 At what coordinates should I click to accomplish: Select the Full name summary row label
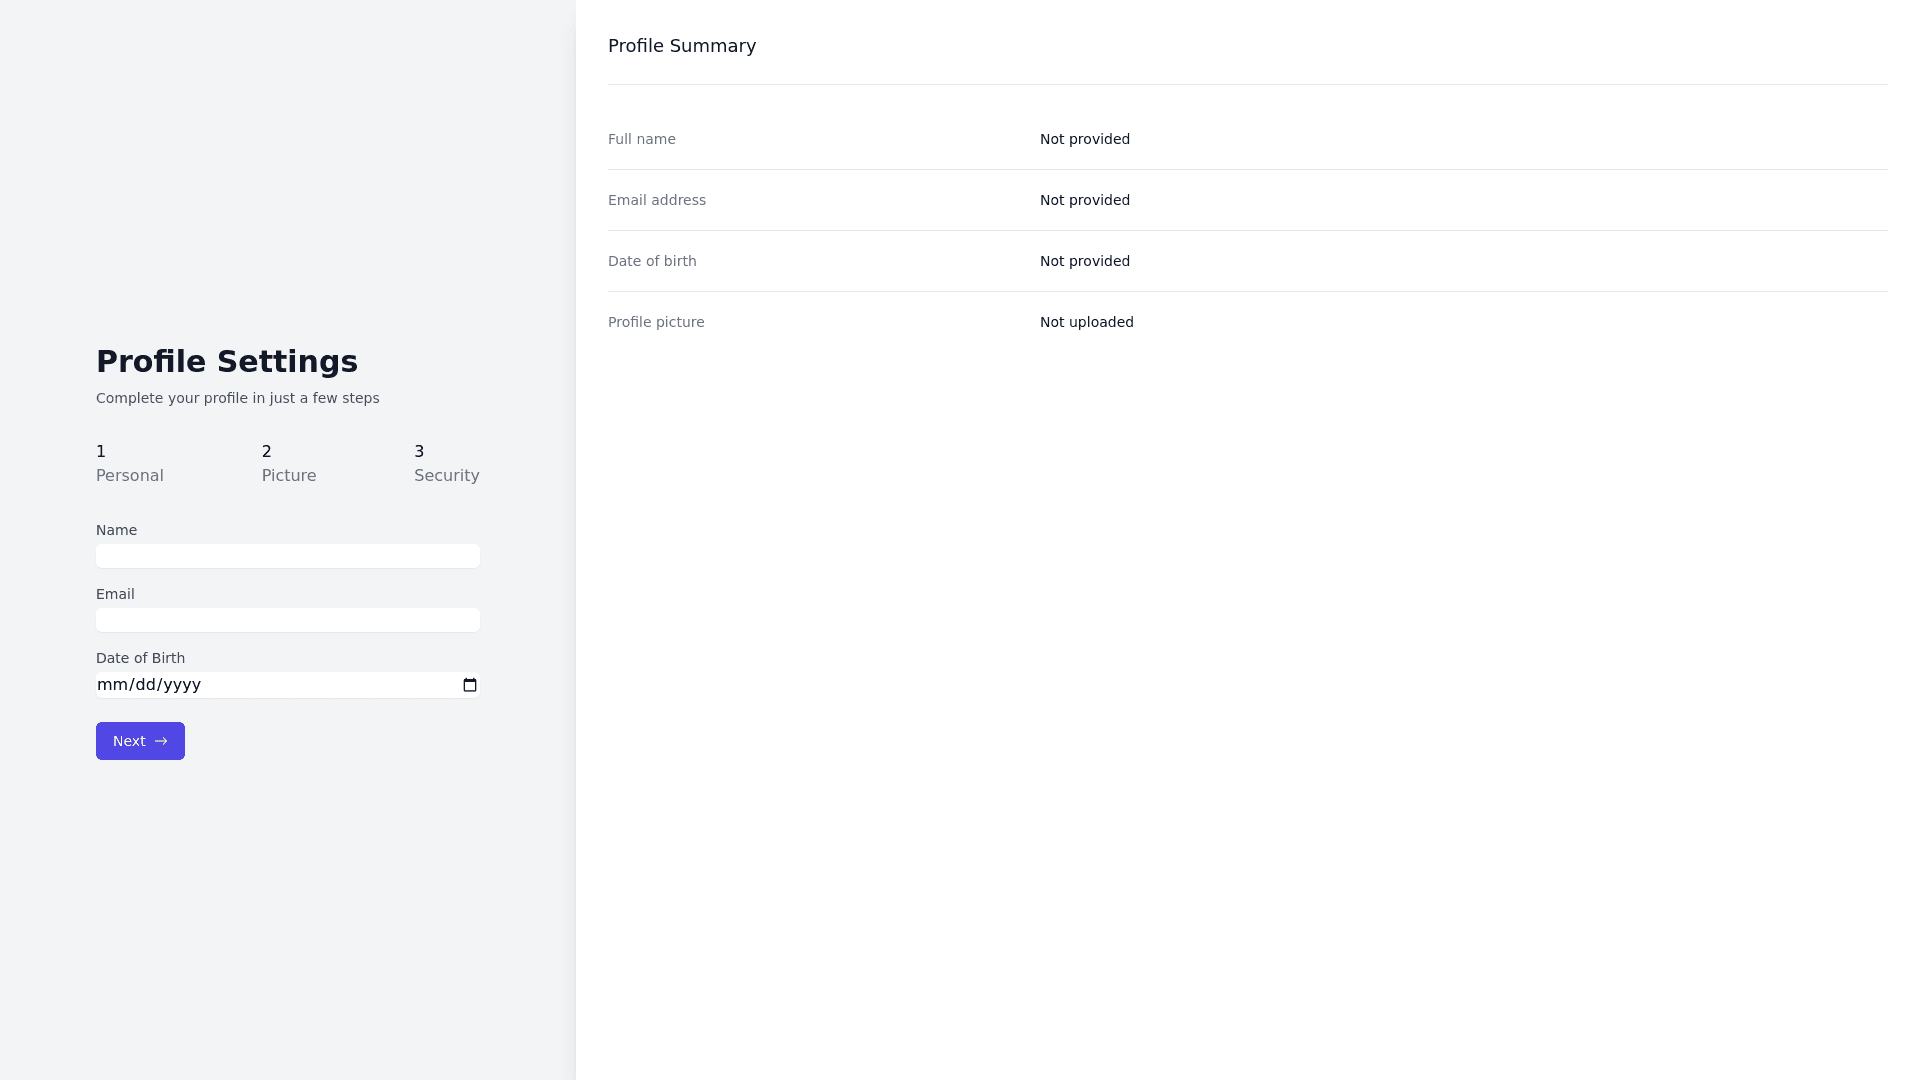[x=642, y=139]
